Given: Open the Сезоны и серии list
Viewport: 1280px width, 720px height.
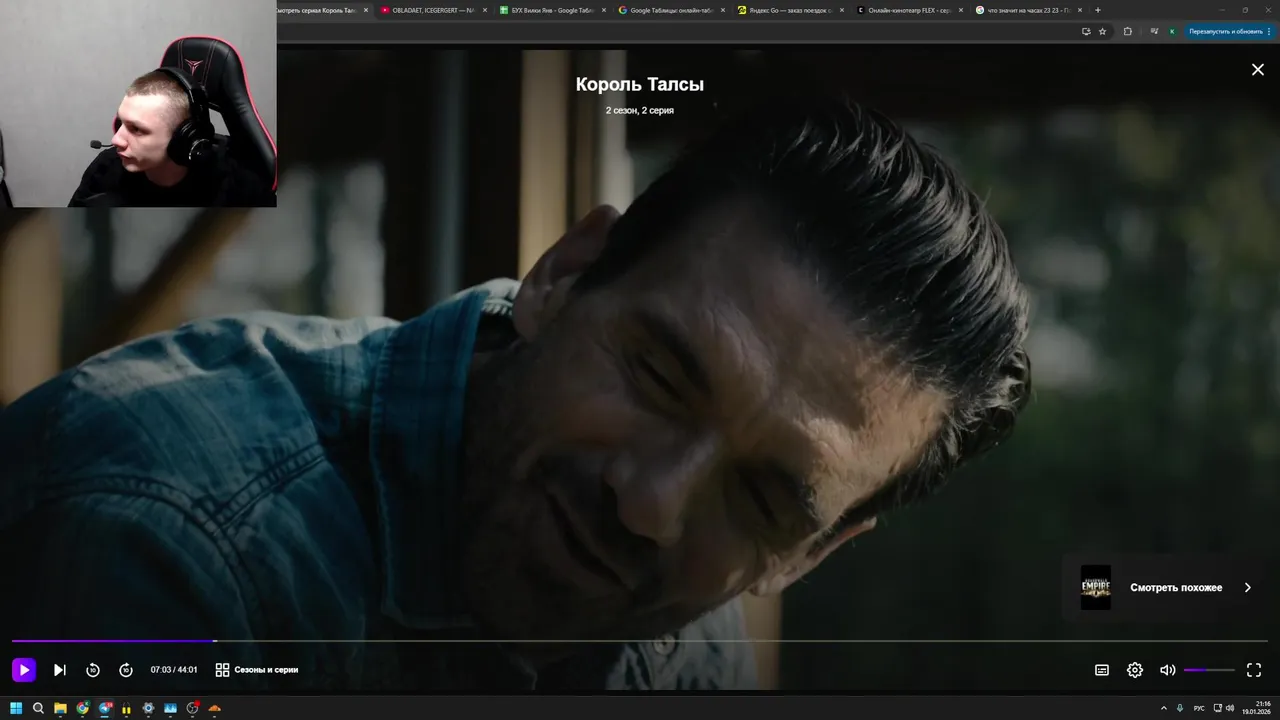Looking at the screenshot, I should tap(257, 670).
